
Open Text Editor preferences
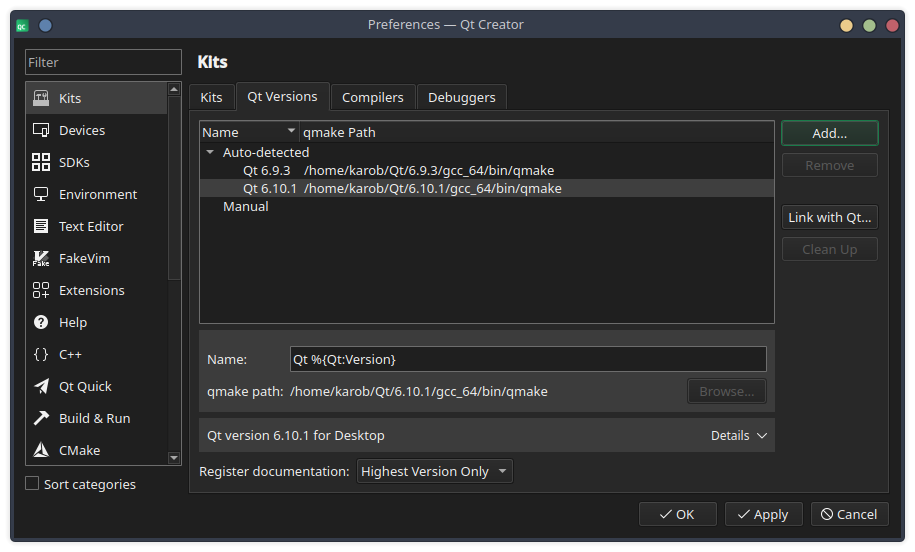pyautogui.click(x=90, y=226)
